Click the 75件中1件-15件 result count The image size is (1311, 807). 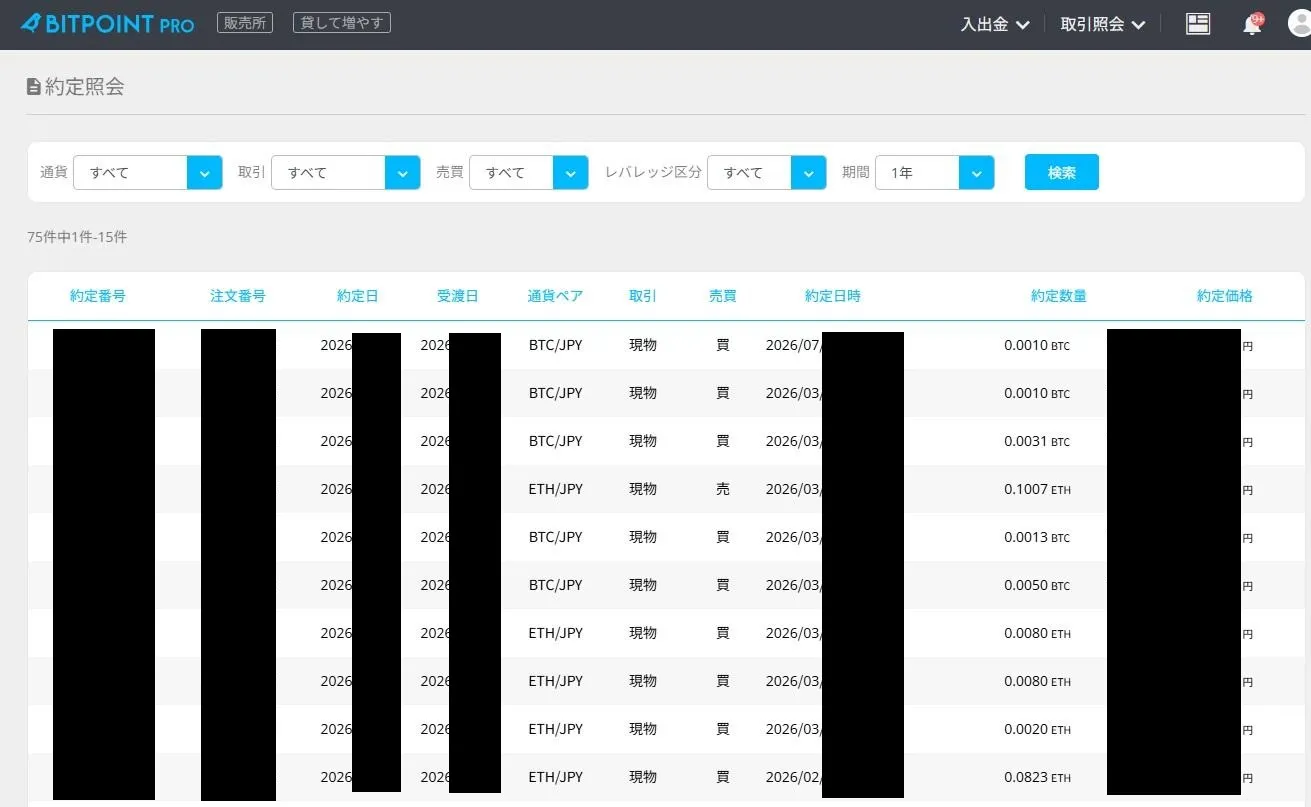(x=77, y=237)
